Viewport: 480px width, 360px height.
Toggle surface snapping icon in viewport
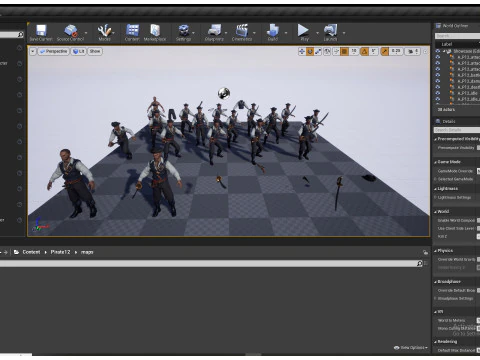336,51
